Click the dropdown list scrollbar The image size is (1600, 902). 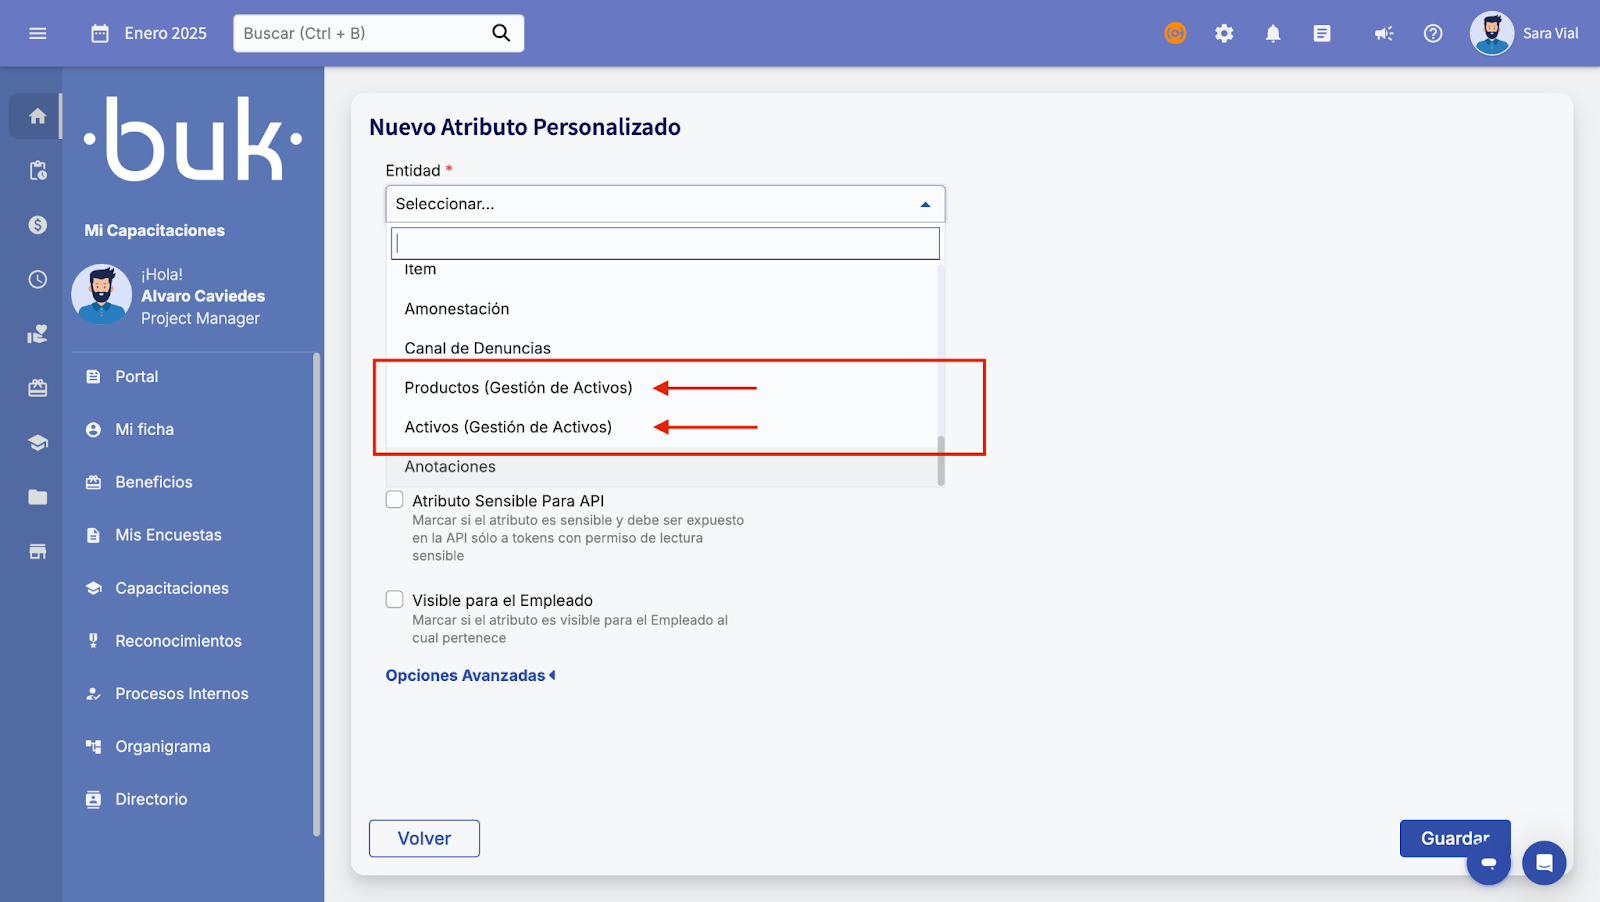[940, 460]
